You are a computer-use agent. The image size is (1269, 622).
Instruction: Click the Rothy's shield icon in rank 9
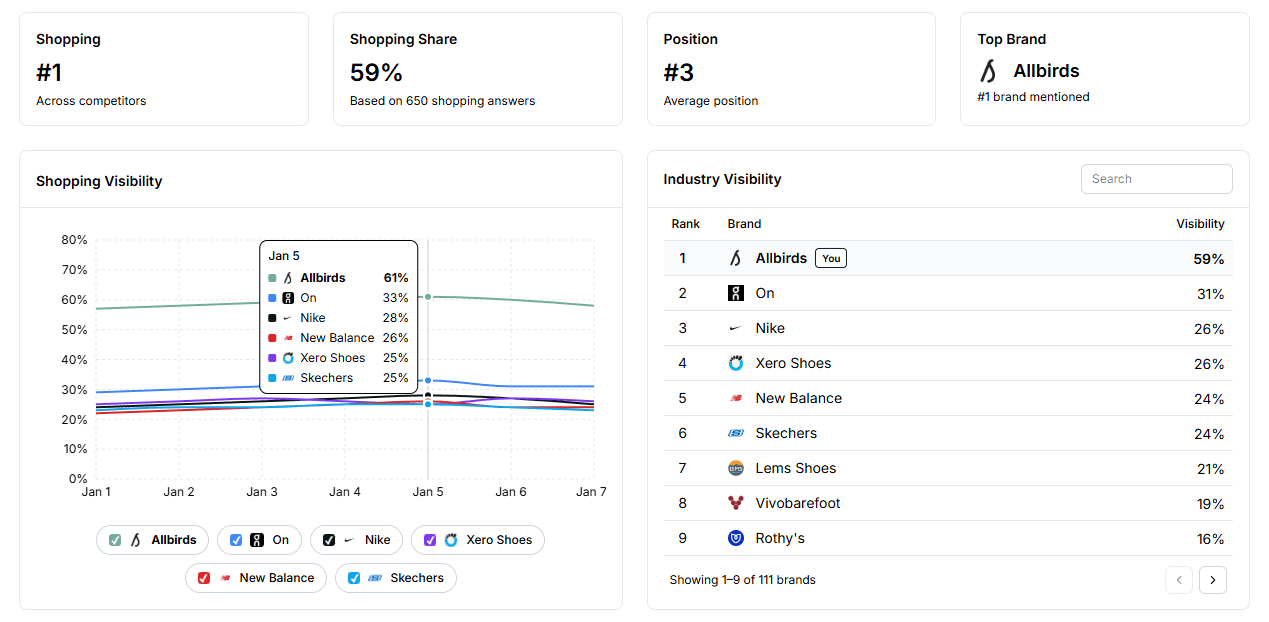(x=735, y=538)
